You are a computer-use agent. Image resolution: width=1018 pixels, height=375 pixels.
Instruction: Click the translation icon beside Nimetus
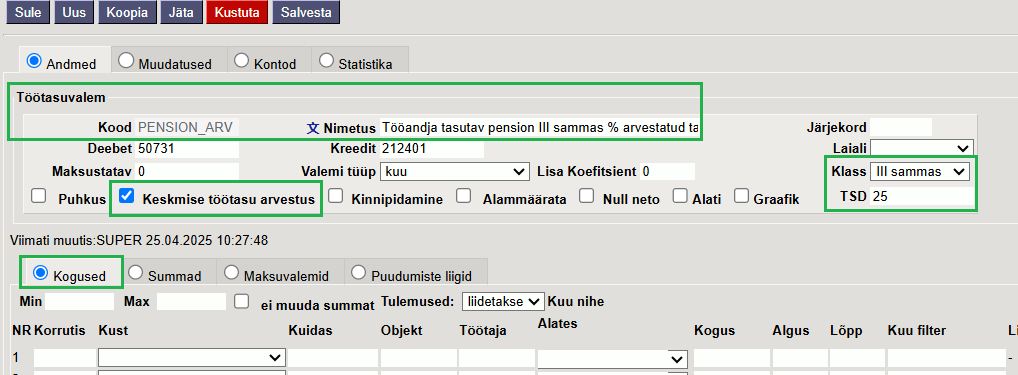[x=313, y=128]
